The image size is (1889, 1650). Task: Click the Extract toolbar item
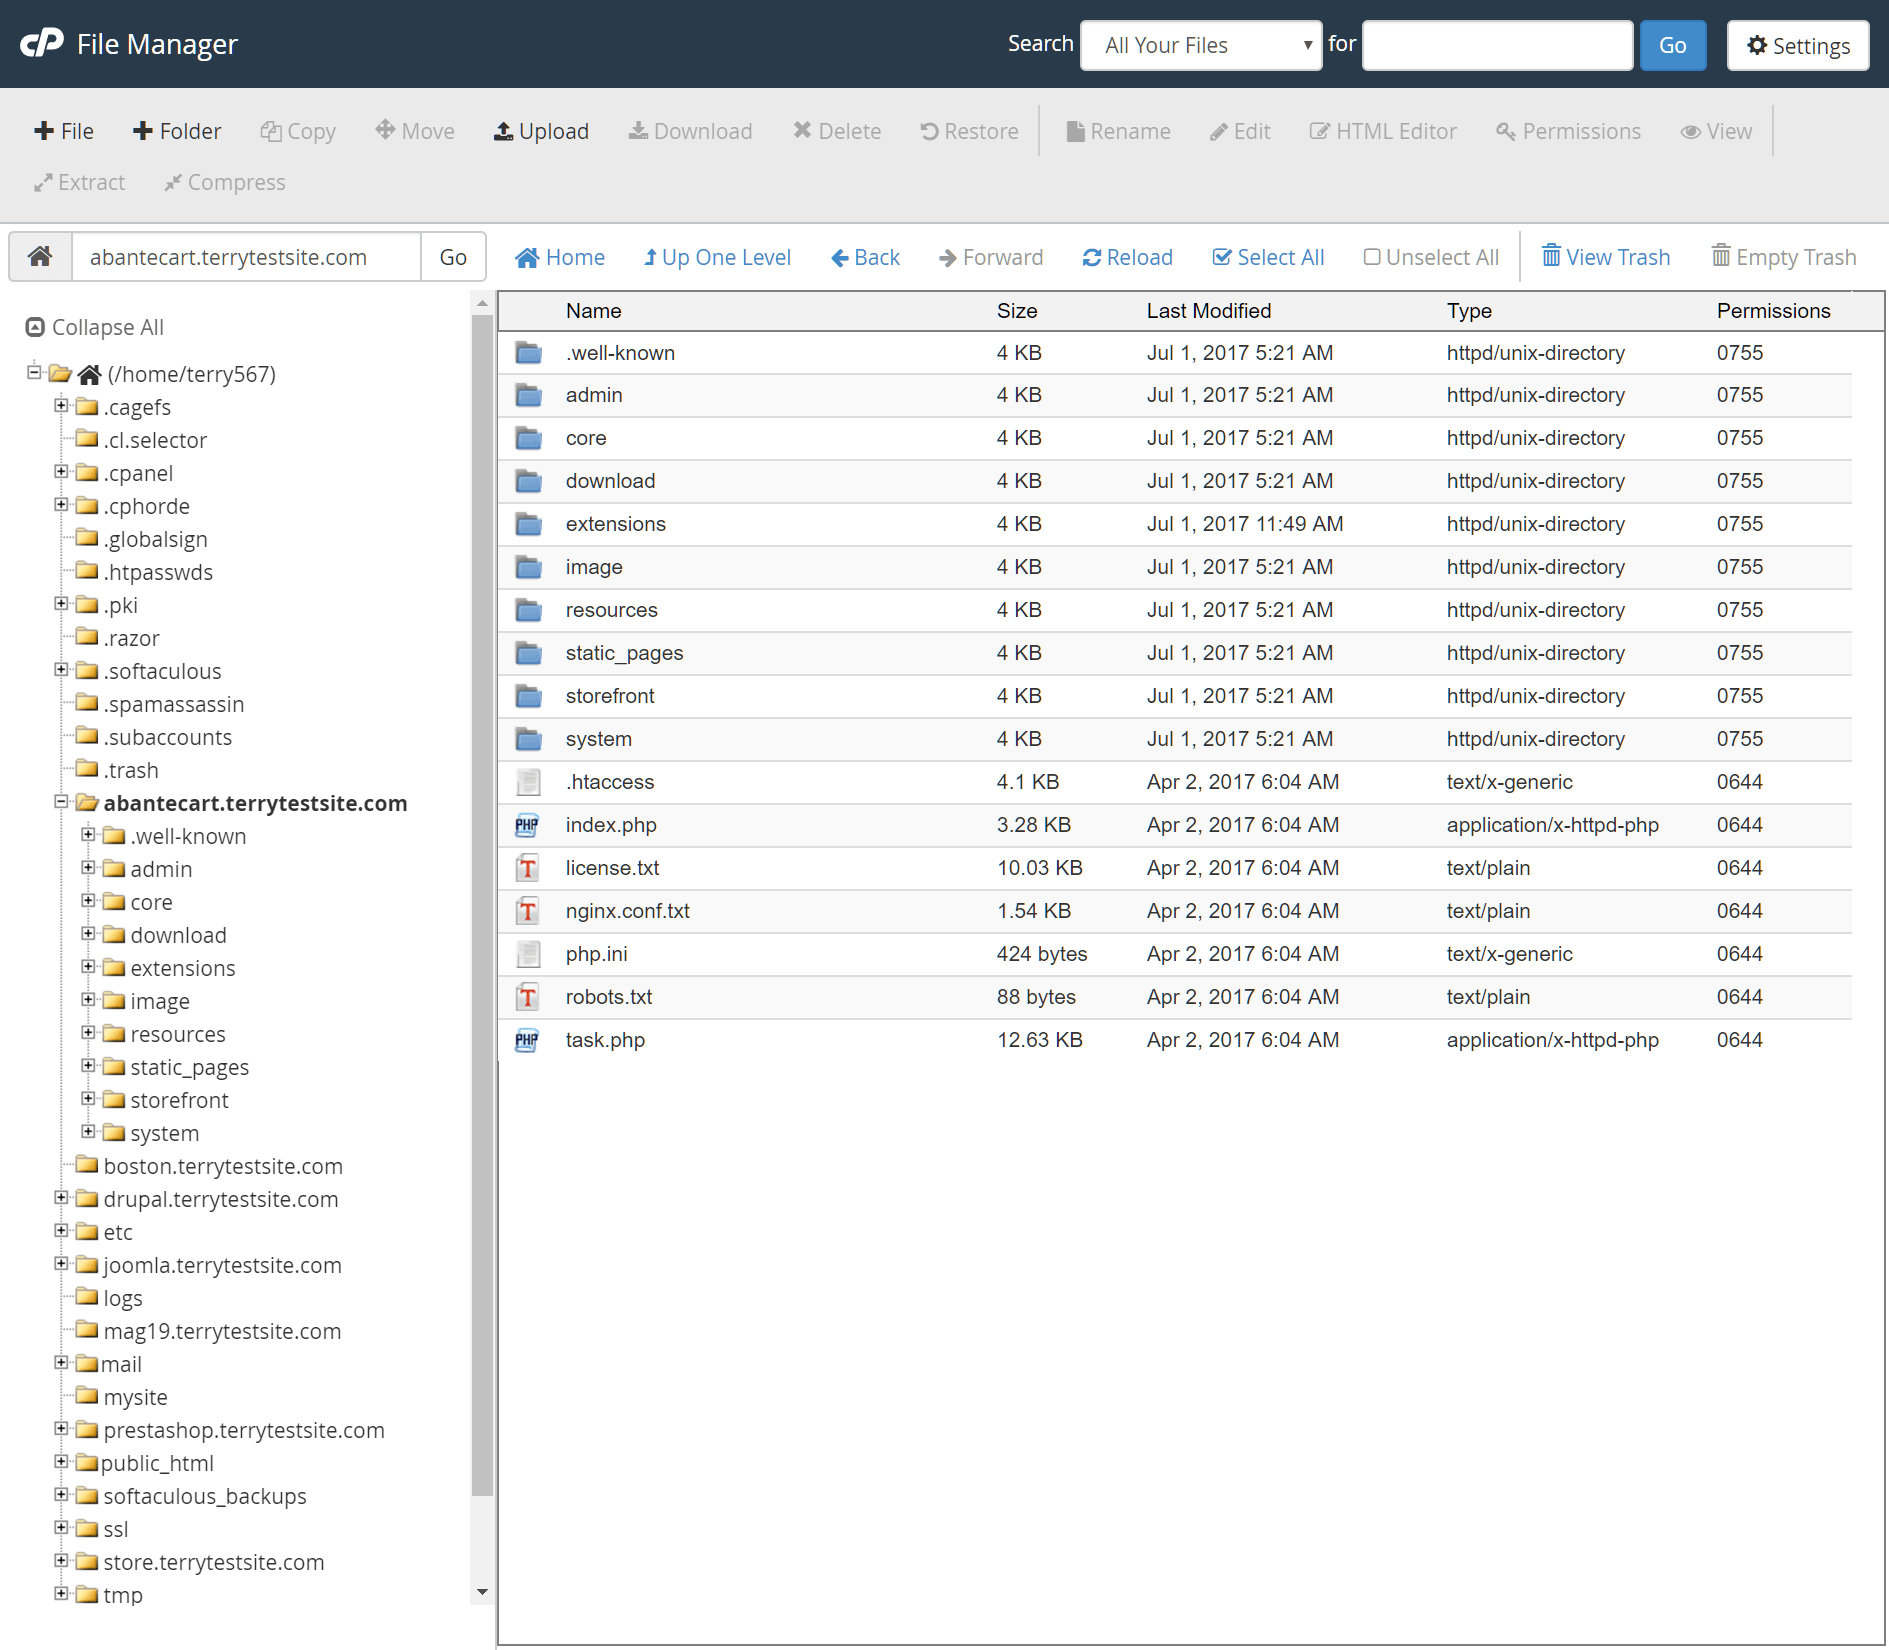tap(79, 182)
